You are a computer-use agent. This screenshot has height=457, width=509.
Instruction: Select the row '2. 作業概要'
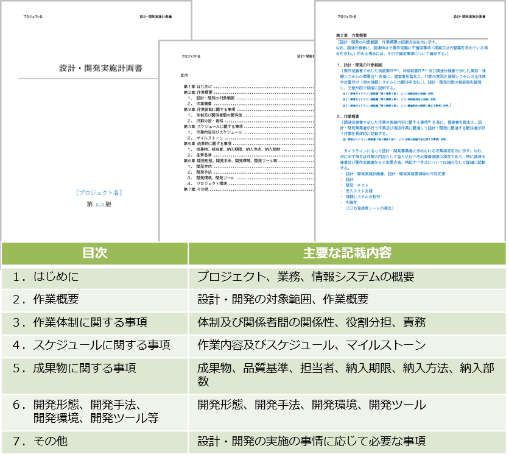[x=254, y=300]
